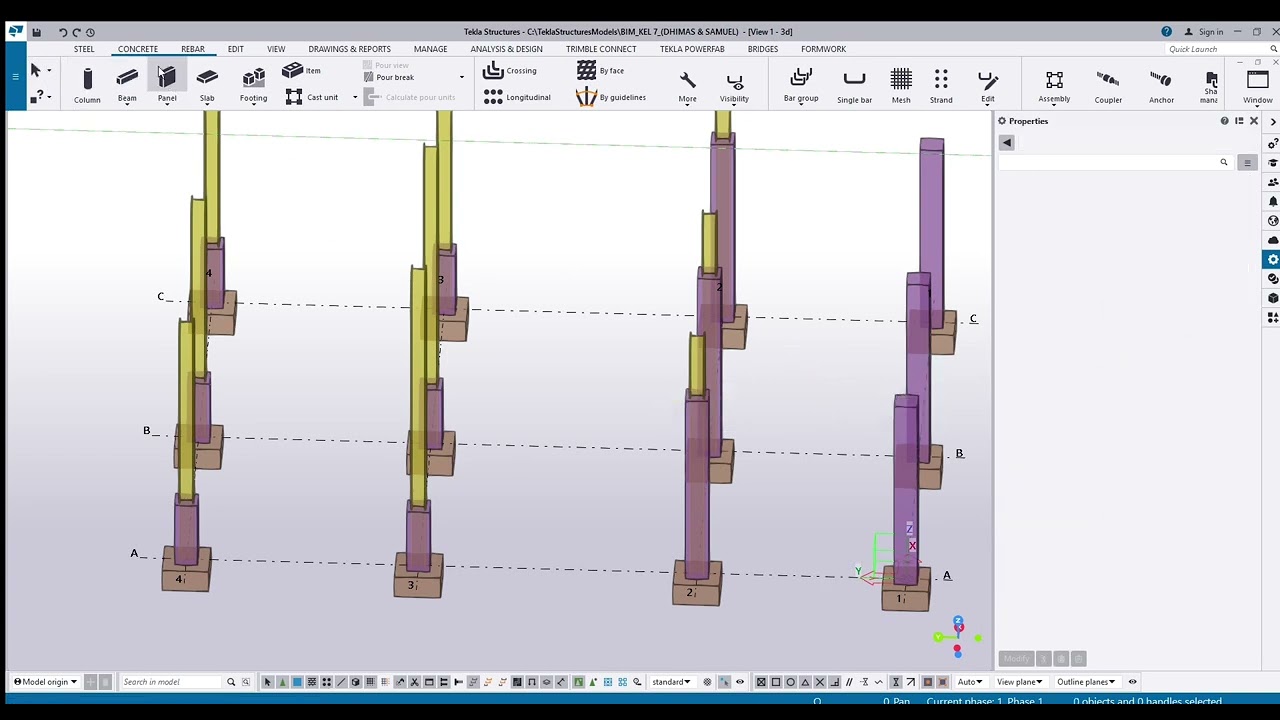Select the Column tool
The image size is (1280, 720).
(87, 85)
